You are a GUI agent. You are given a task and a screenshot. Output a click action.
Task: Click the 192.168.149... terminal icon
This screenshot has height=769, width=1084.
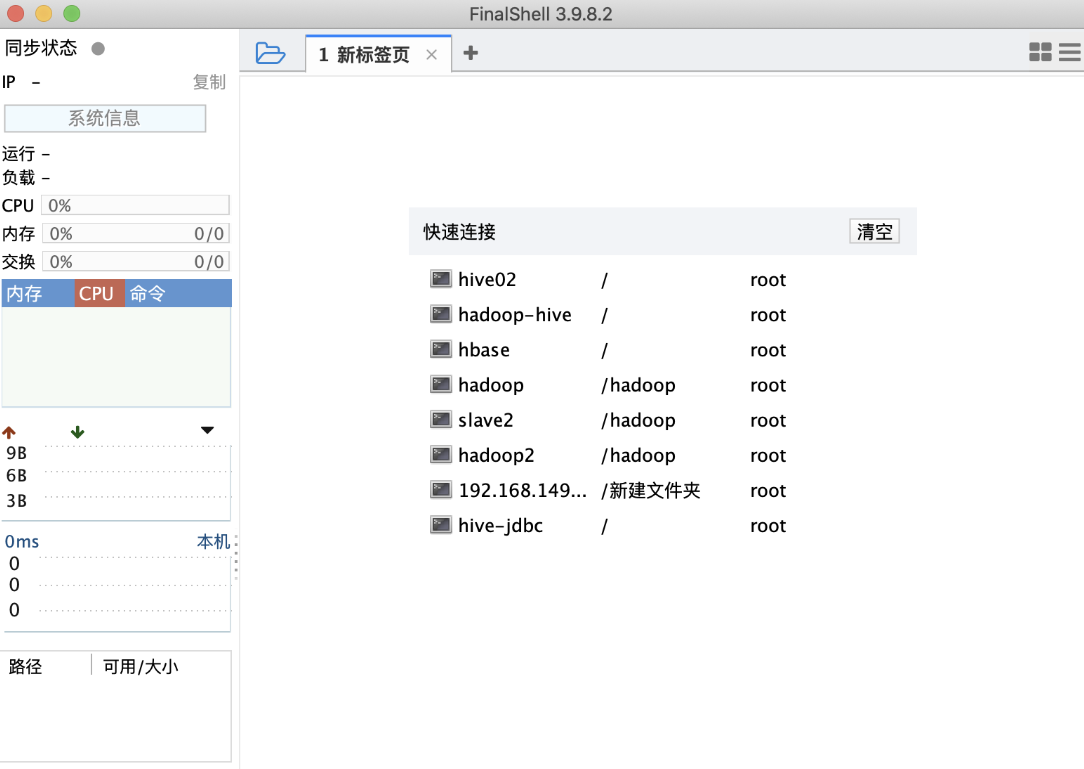pos(441,490)
